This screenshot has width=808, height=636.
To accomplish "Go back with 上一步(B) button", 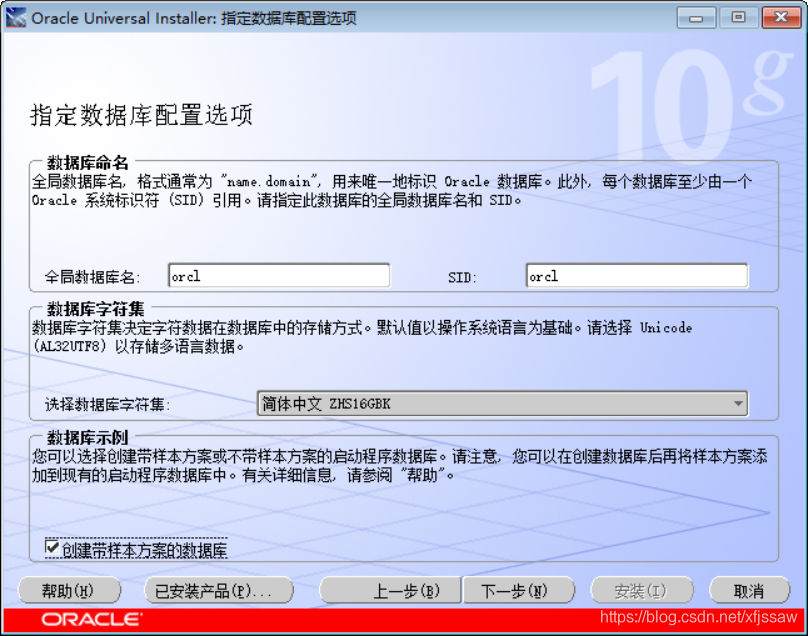I will pyautogui.click(x=390, y=590).
